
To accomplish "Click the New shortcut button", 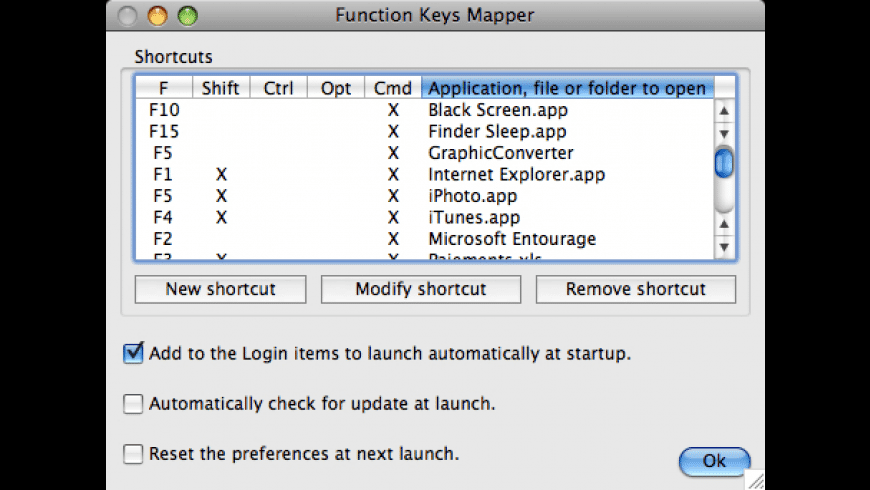I will point(220,290).
